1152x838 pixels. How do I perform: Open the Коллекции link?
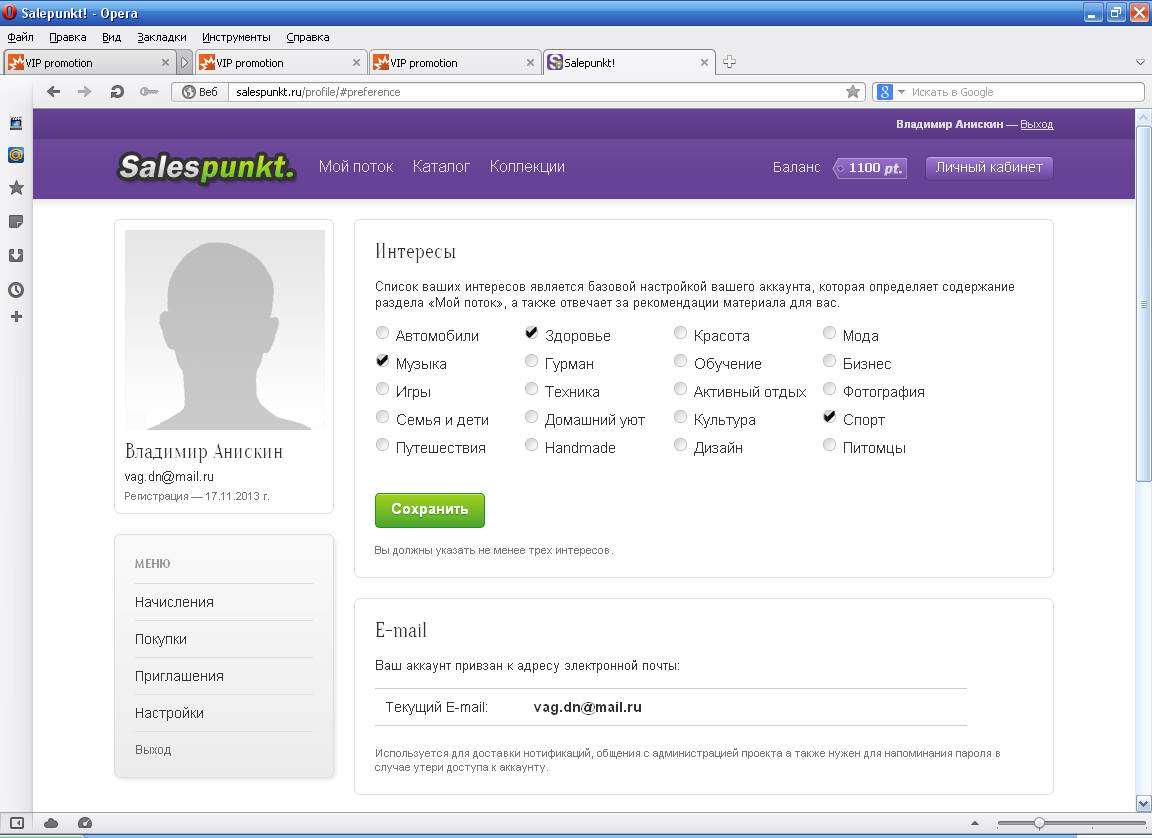point(527,167)
